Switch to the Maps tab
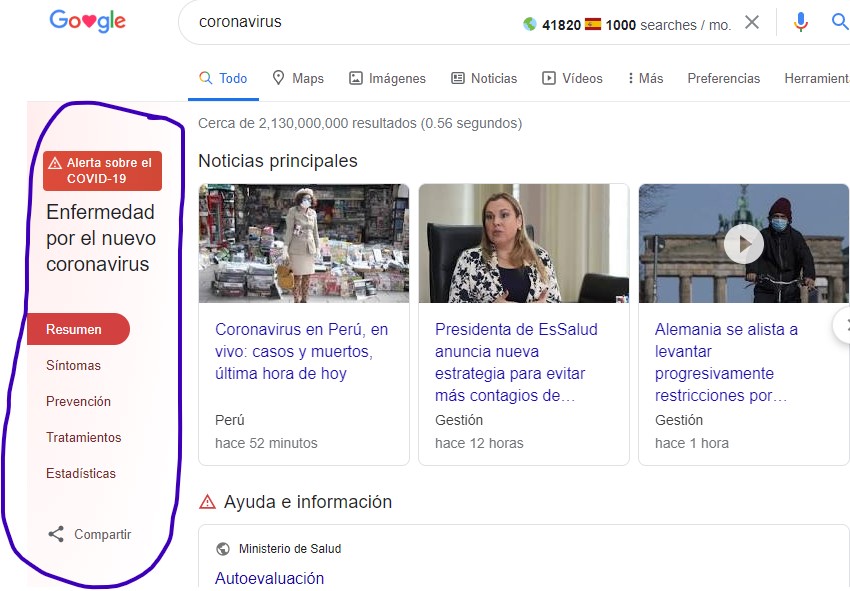This screenshot has width=850, height=591. [x=298, y=79]
